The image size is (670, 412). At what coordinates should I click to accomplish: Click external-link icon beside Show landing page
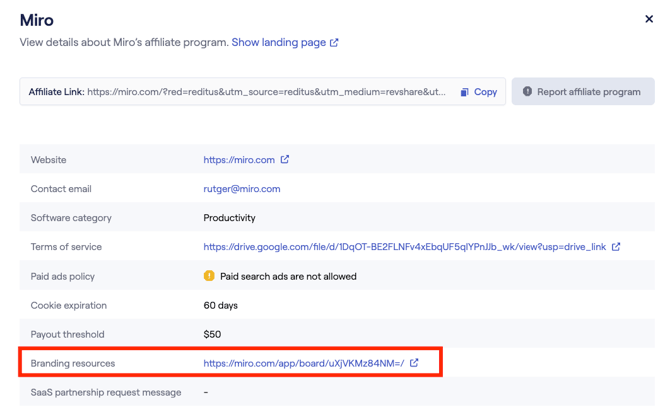tap(334, 43)
